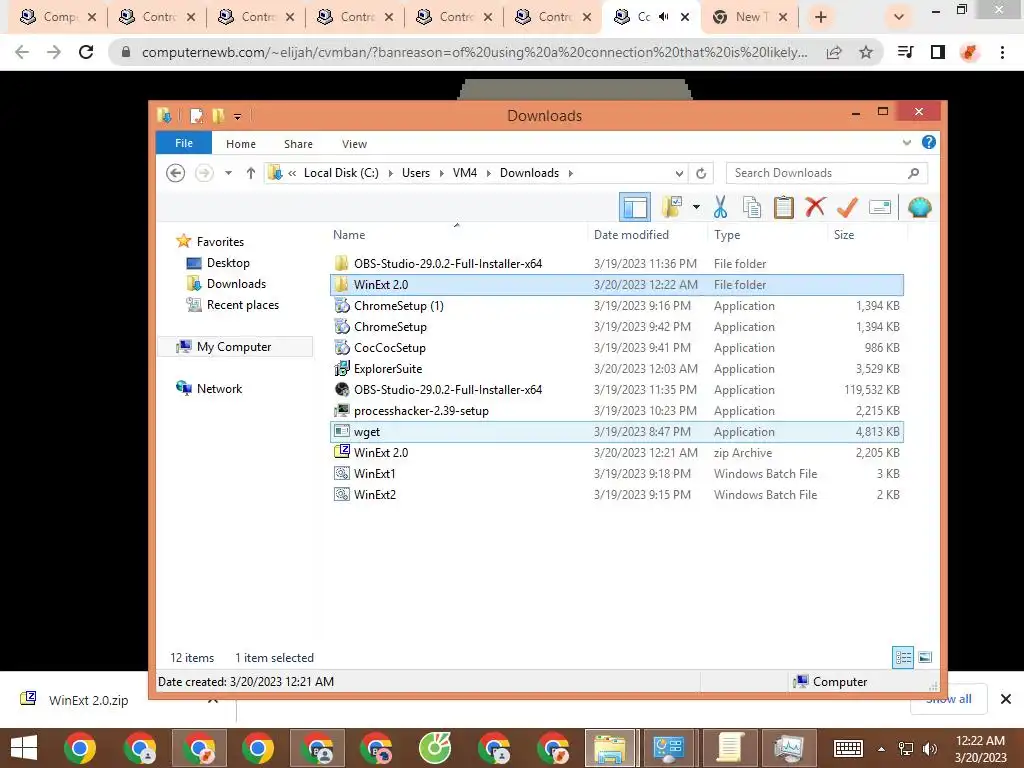Open recent locations dropdown arrow
The width and height of the screenshot is (1024, 768).
(228, 173)
